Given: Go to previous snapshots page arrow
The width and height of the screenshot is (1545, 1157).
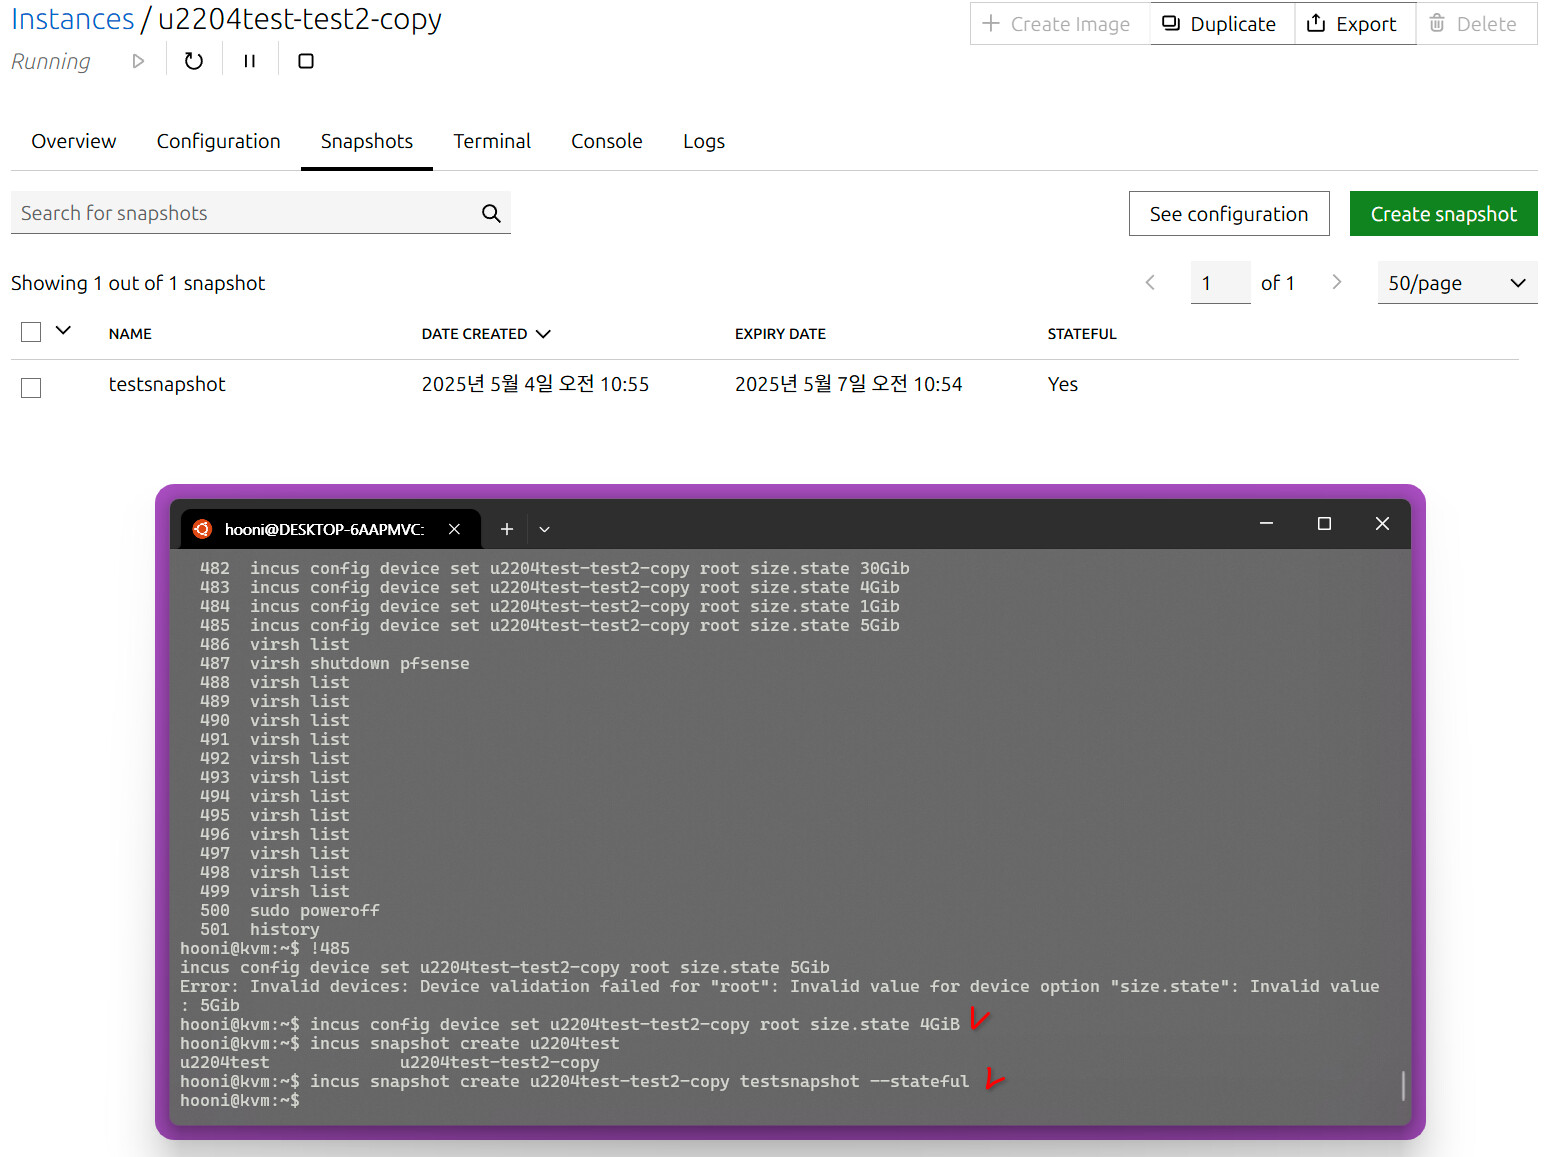Looking at the screenshot, I should pyautogui.click(x=1150, y=283).
